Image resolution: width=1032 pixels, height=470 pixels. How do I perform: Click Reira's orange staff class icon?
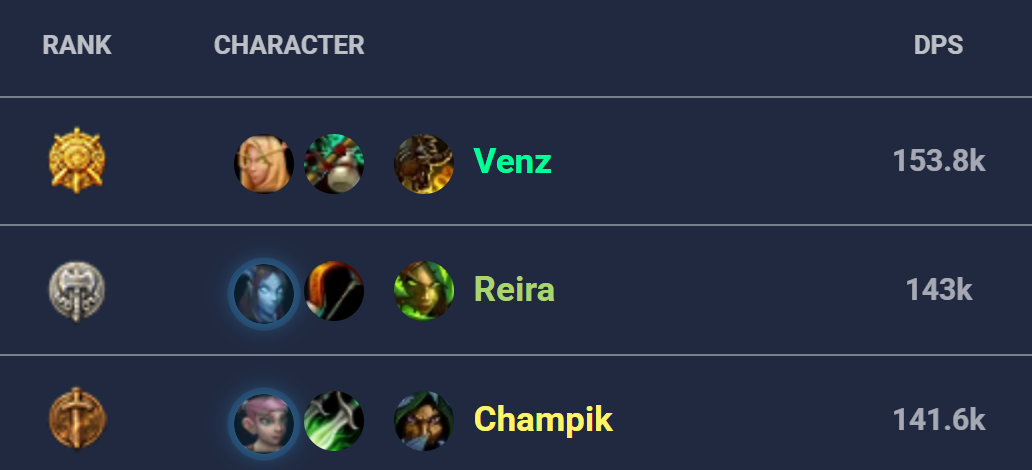(334, 291)
